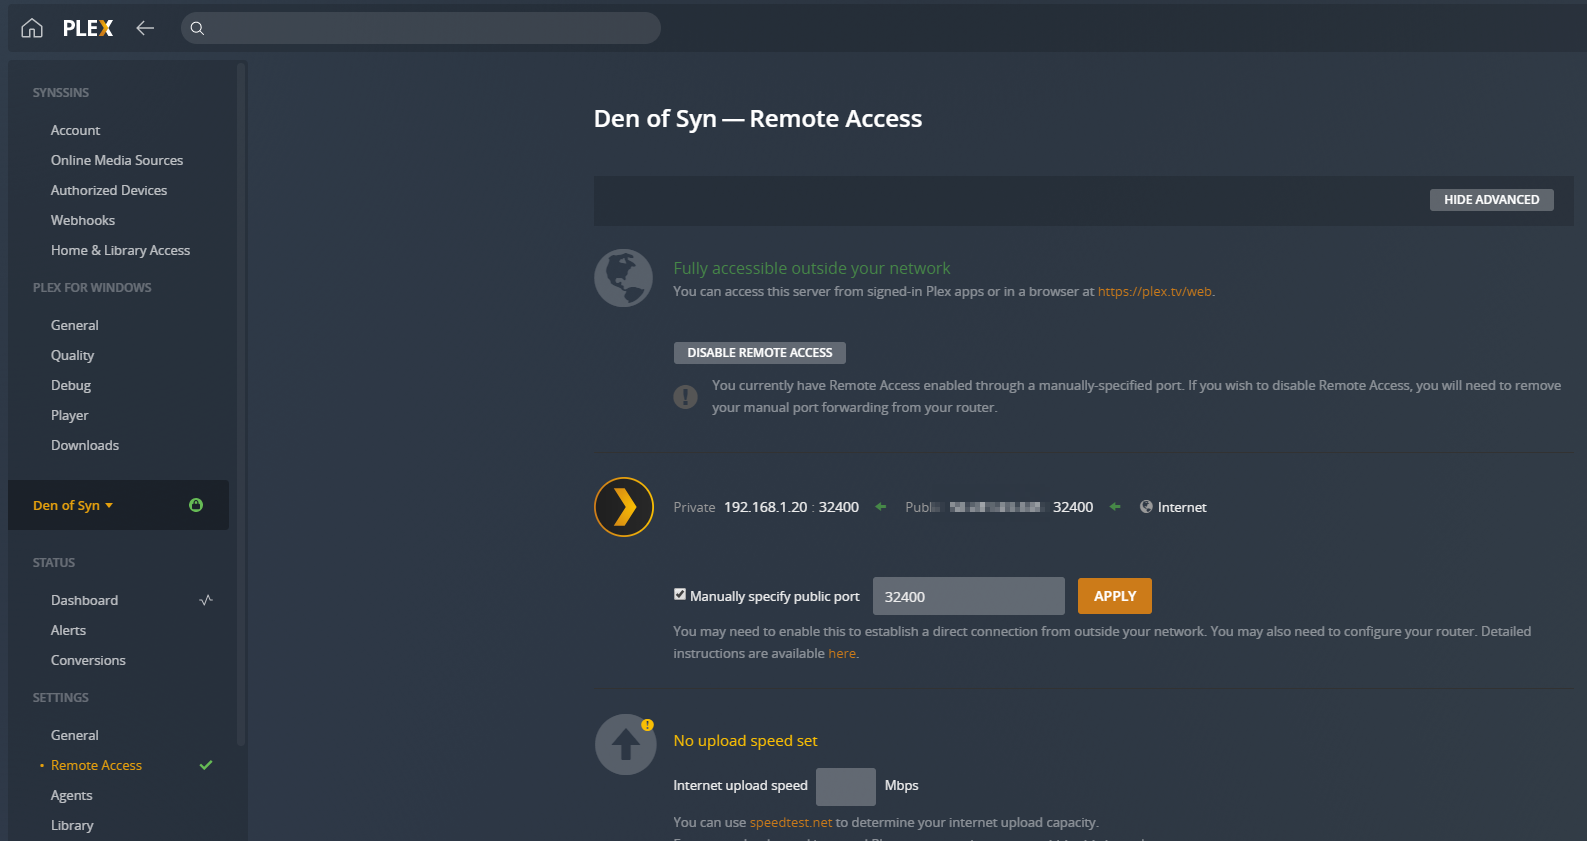Open Agents settings
Viewport: 1587px width, 841px height.
72,795
